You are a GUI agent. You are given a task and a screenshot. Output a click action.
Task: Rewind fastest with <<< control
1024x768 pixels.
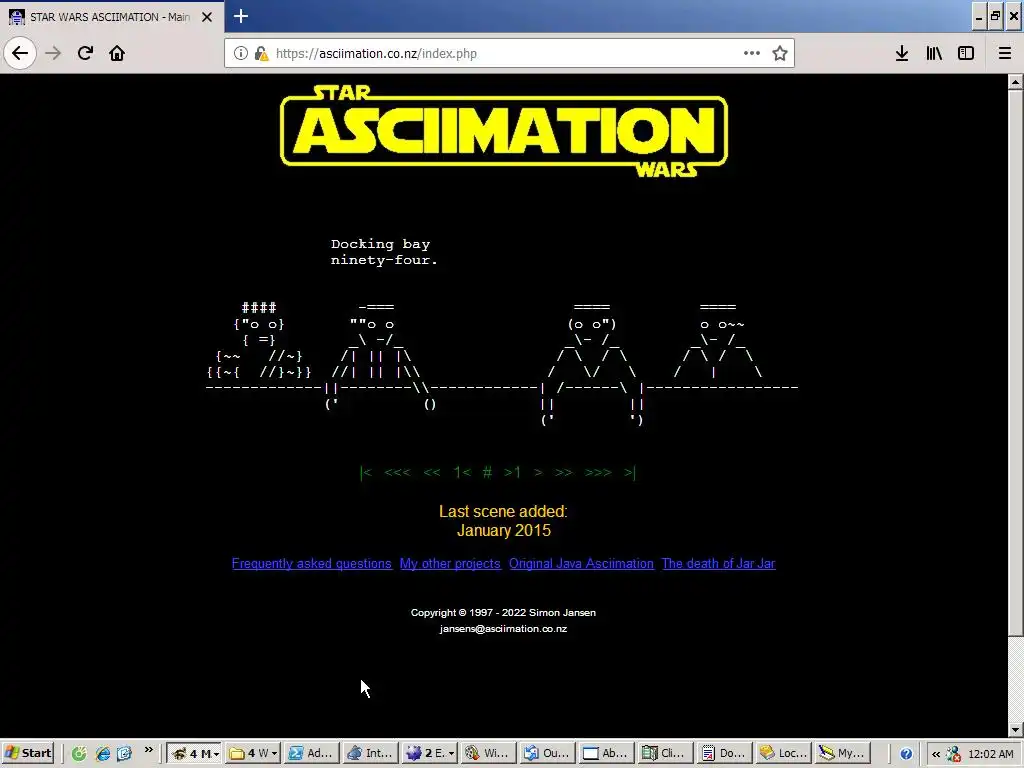[x=398, y=472]
